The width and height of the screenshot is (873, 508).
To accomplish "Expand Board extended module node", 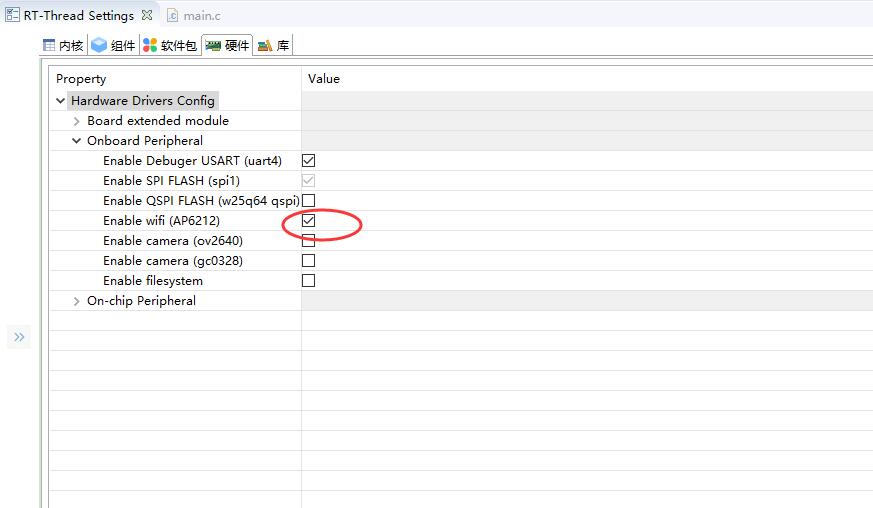I will [77, 121].
